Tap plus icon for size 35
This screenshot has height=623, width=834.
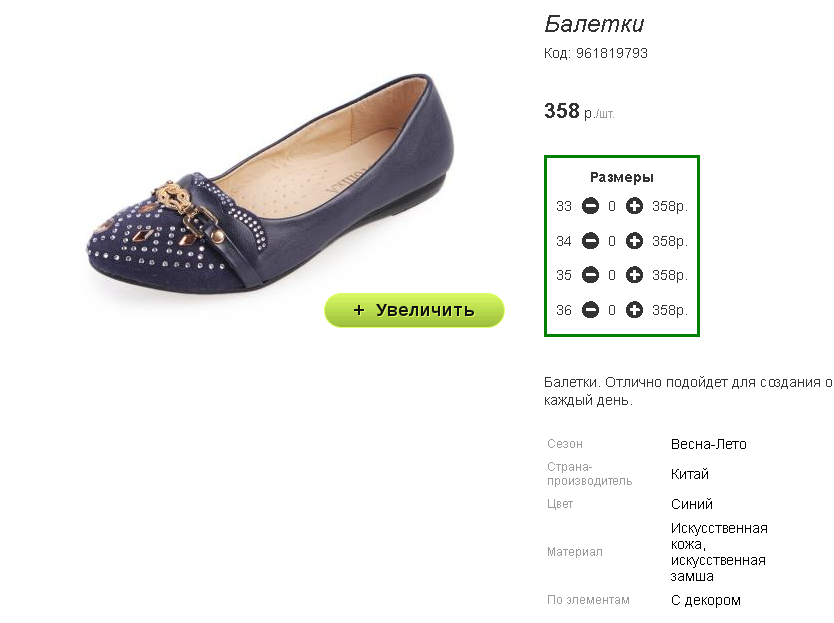pos(634,275)
